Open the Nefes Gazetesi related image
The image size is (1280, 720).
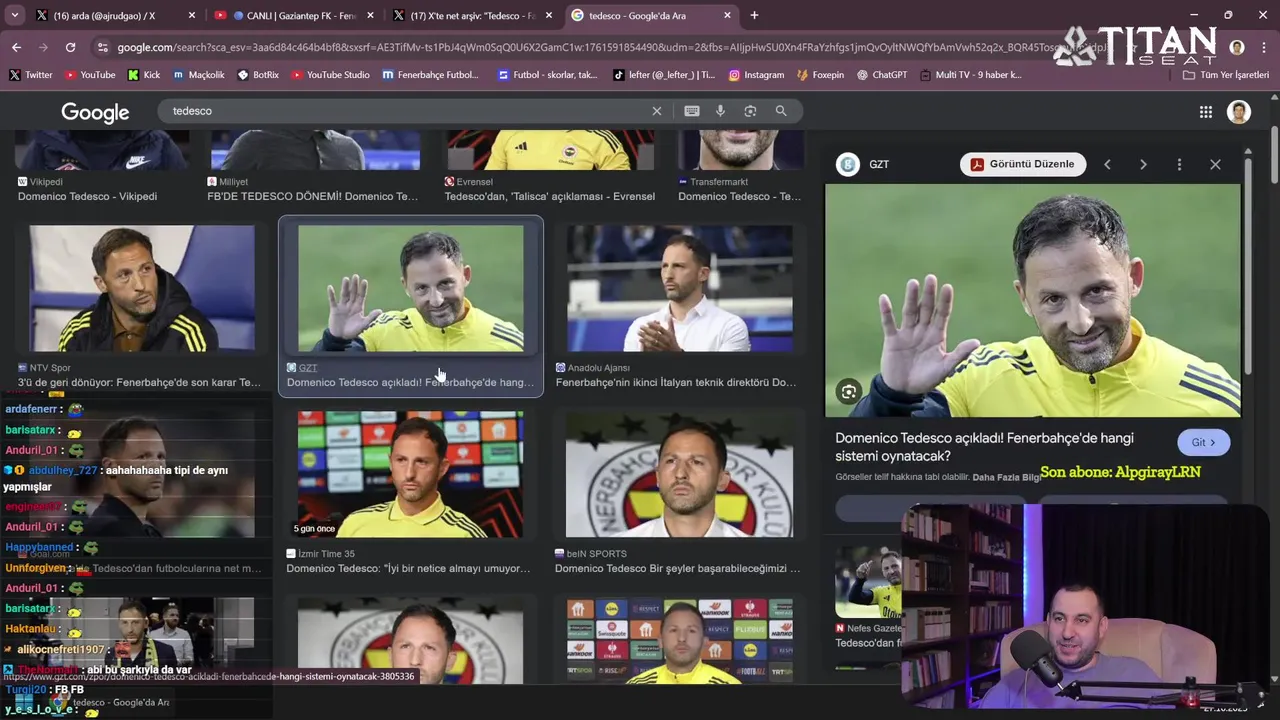868,583
